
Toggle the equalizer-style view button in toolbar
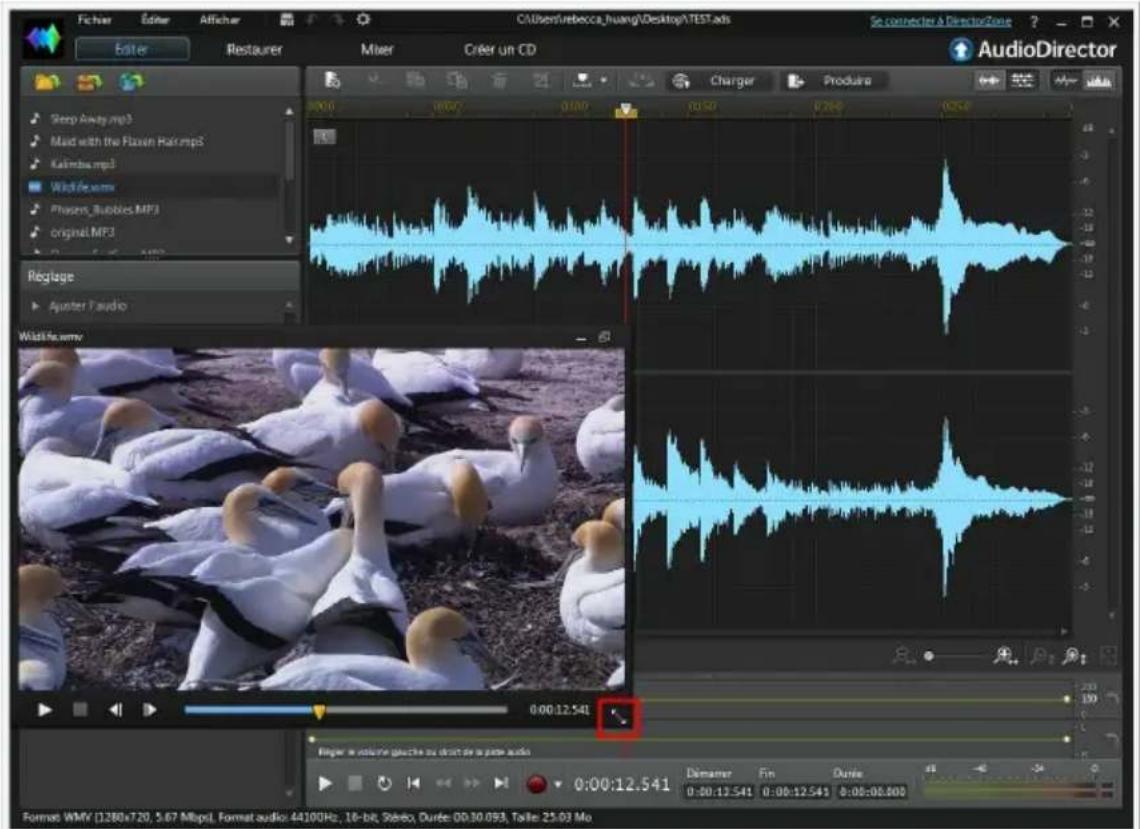[x=1022, y=81]
